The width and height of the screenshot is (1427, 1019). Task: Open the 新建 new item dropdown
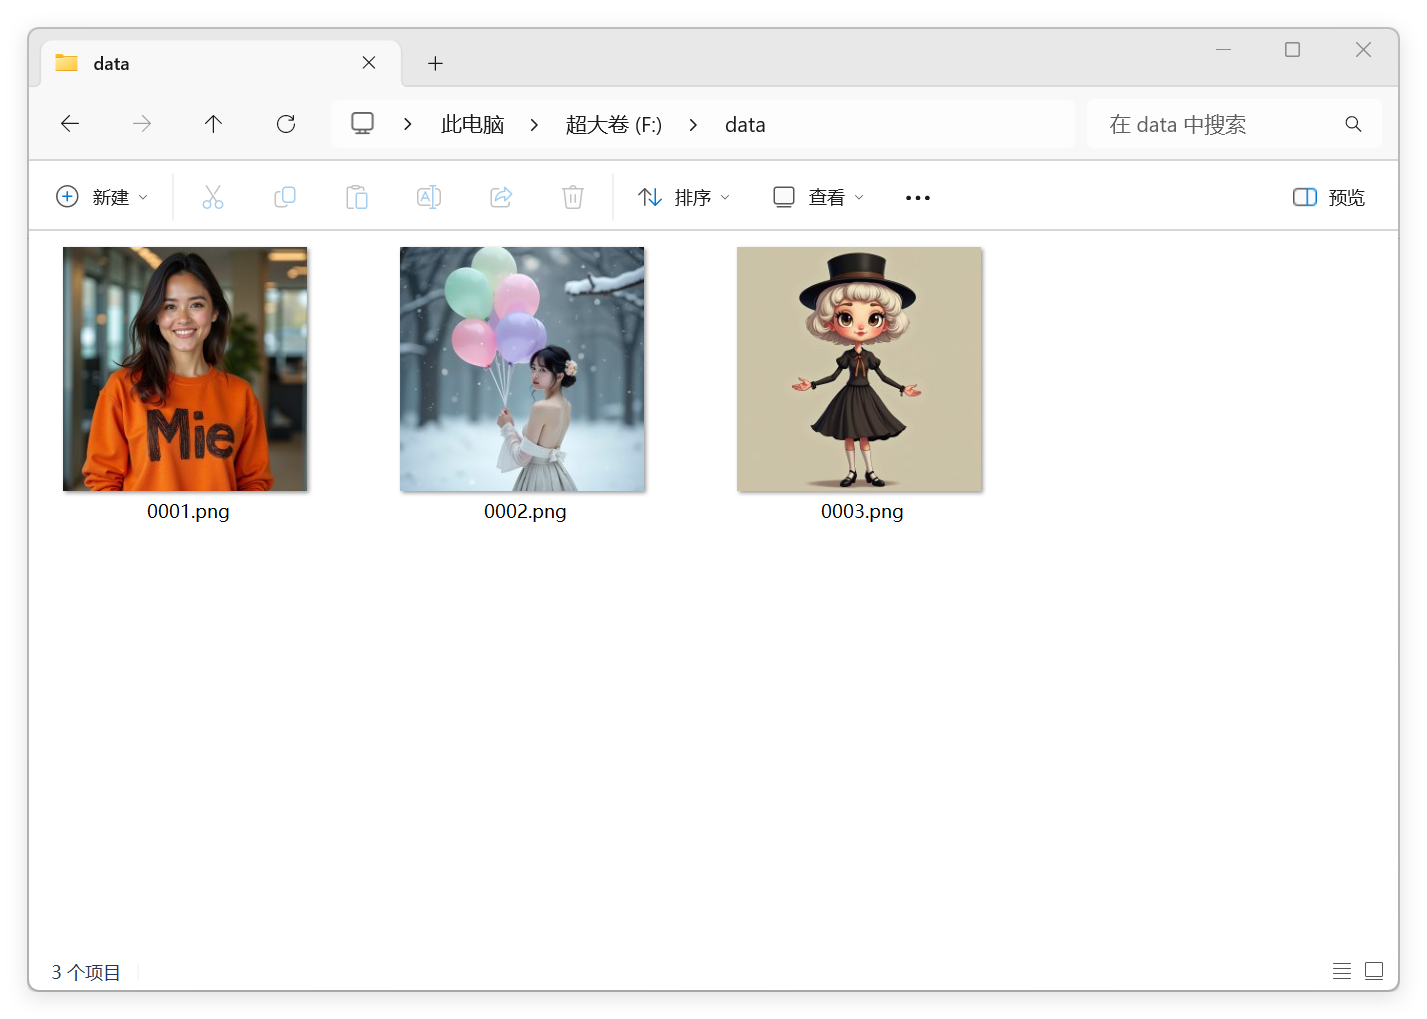click(102, 197)
